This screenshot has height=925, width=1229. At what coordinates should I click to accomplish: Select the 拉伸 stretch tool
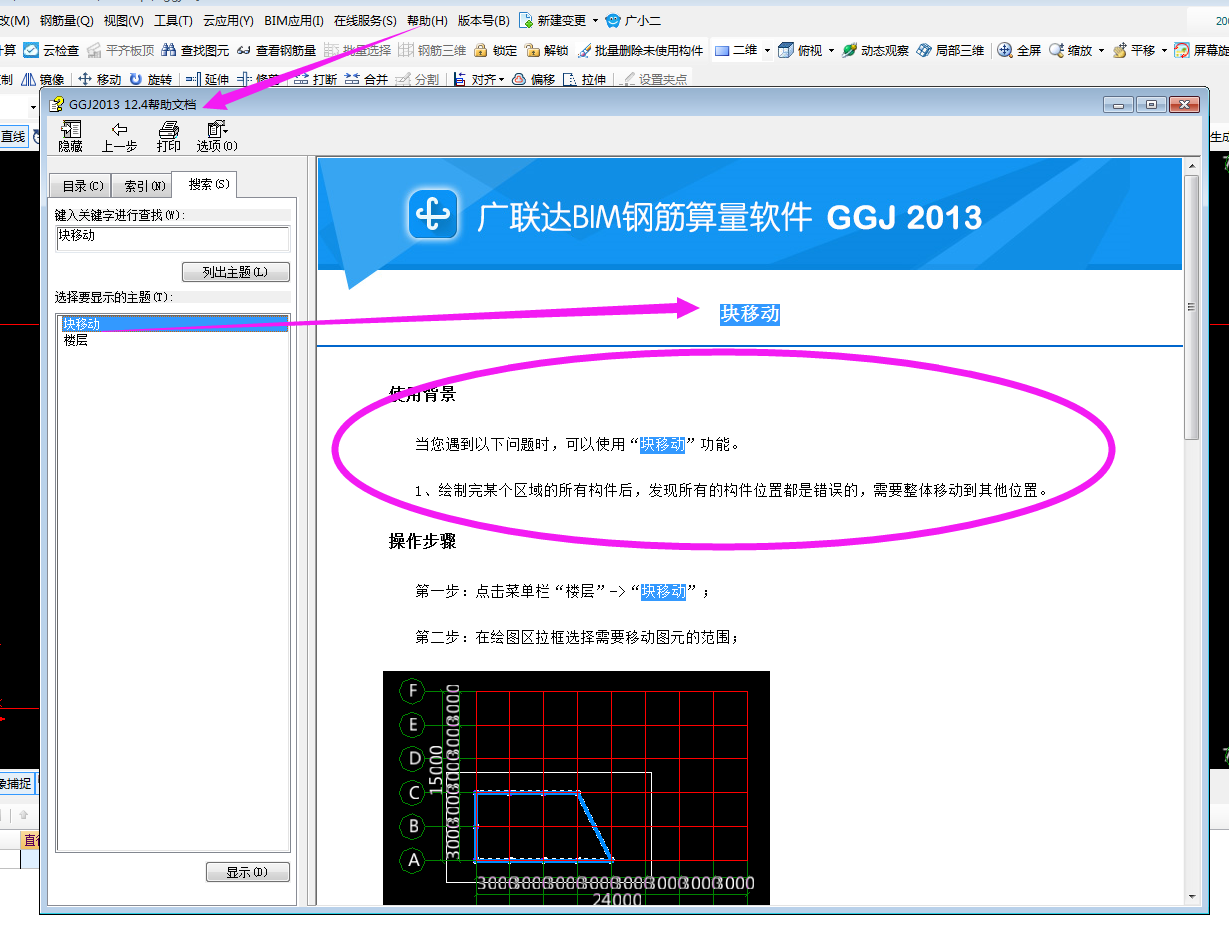coord(584,79)
